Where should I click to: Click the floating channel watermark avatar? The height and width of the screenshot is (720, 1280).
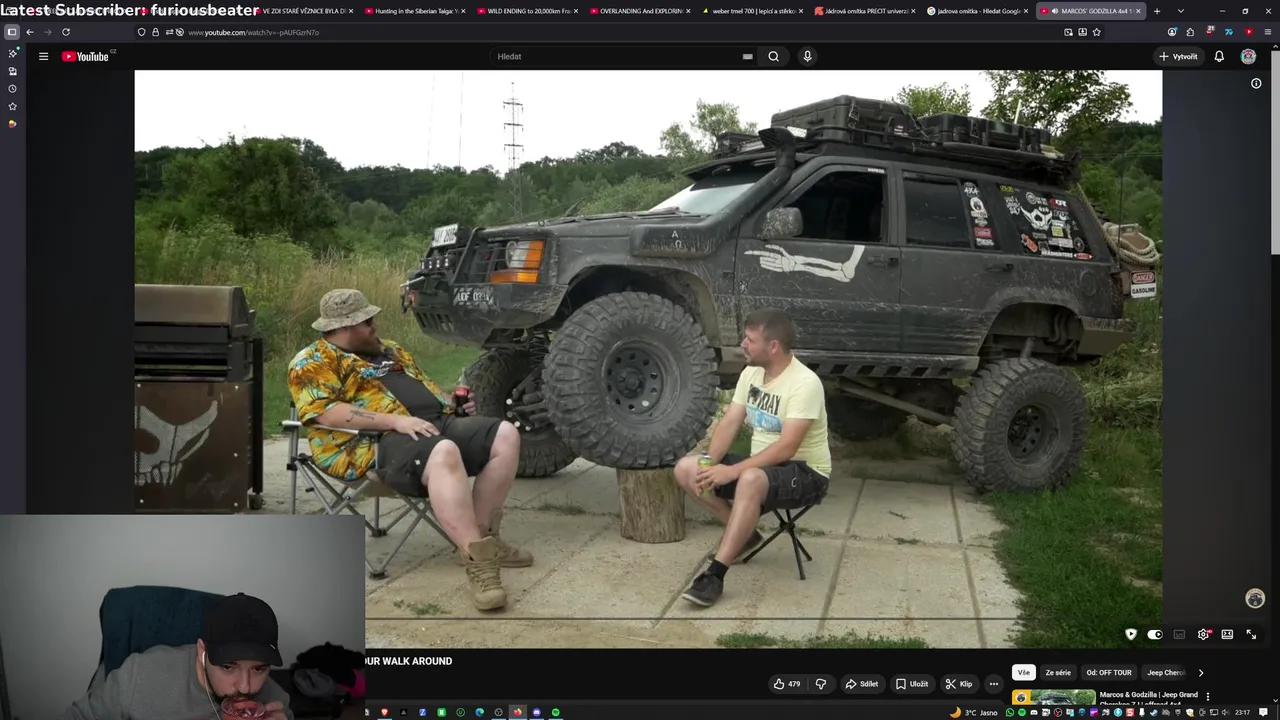pos(1255,598)
